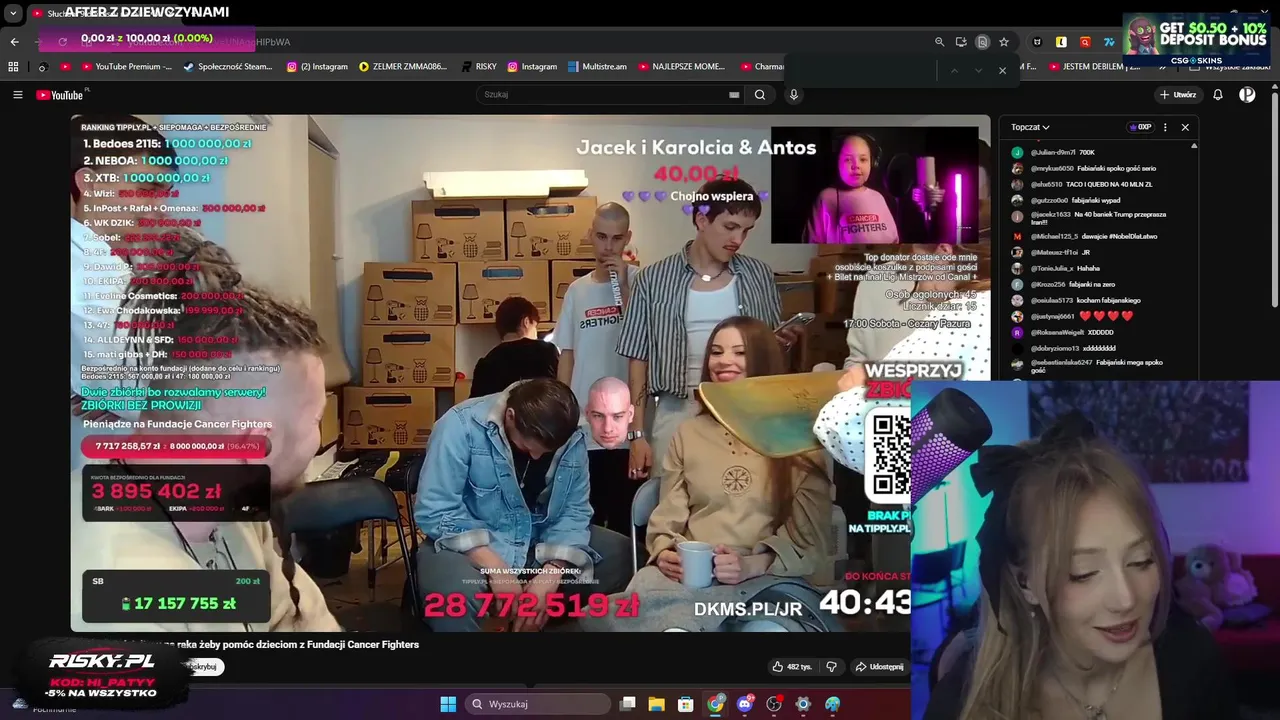Click the Utwórz create button
Screen dimensions: 1280x720
[1178, 95]
